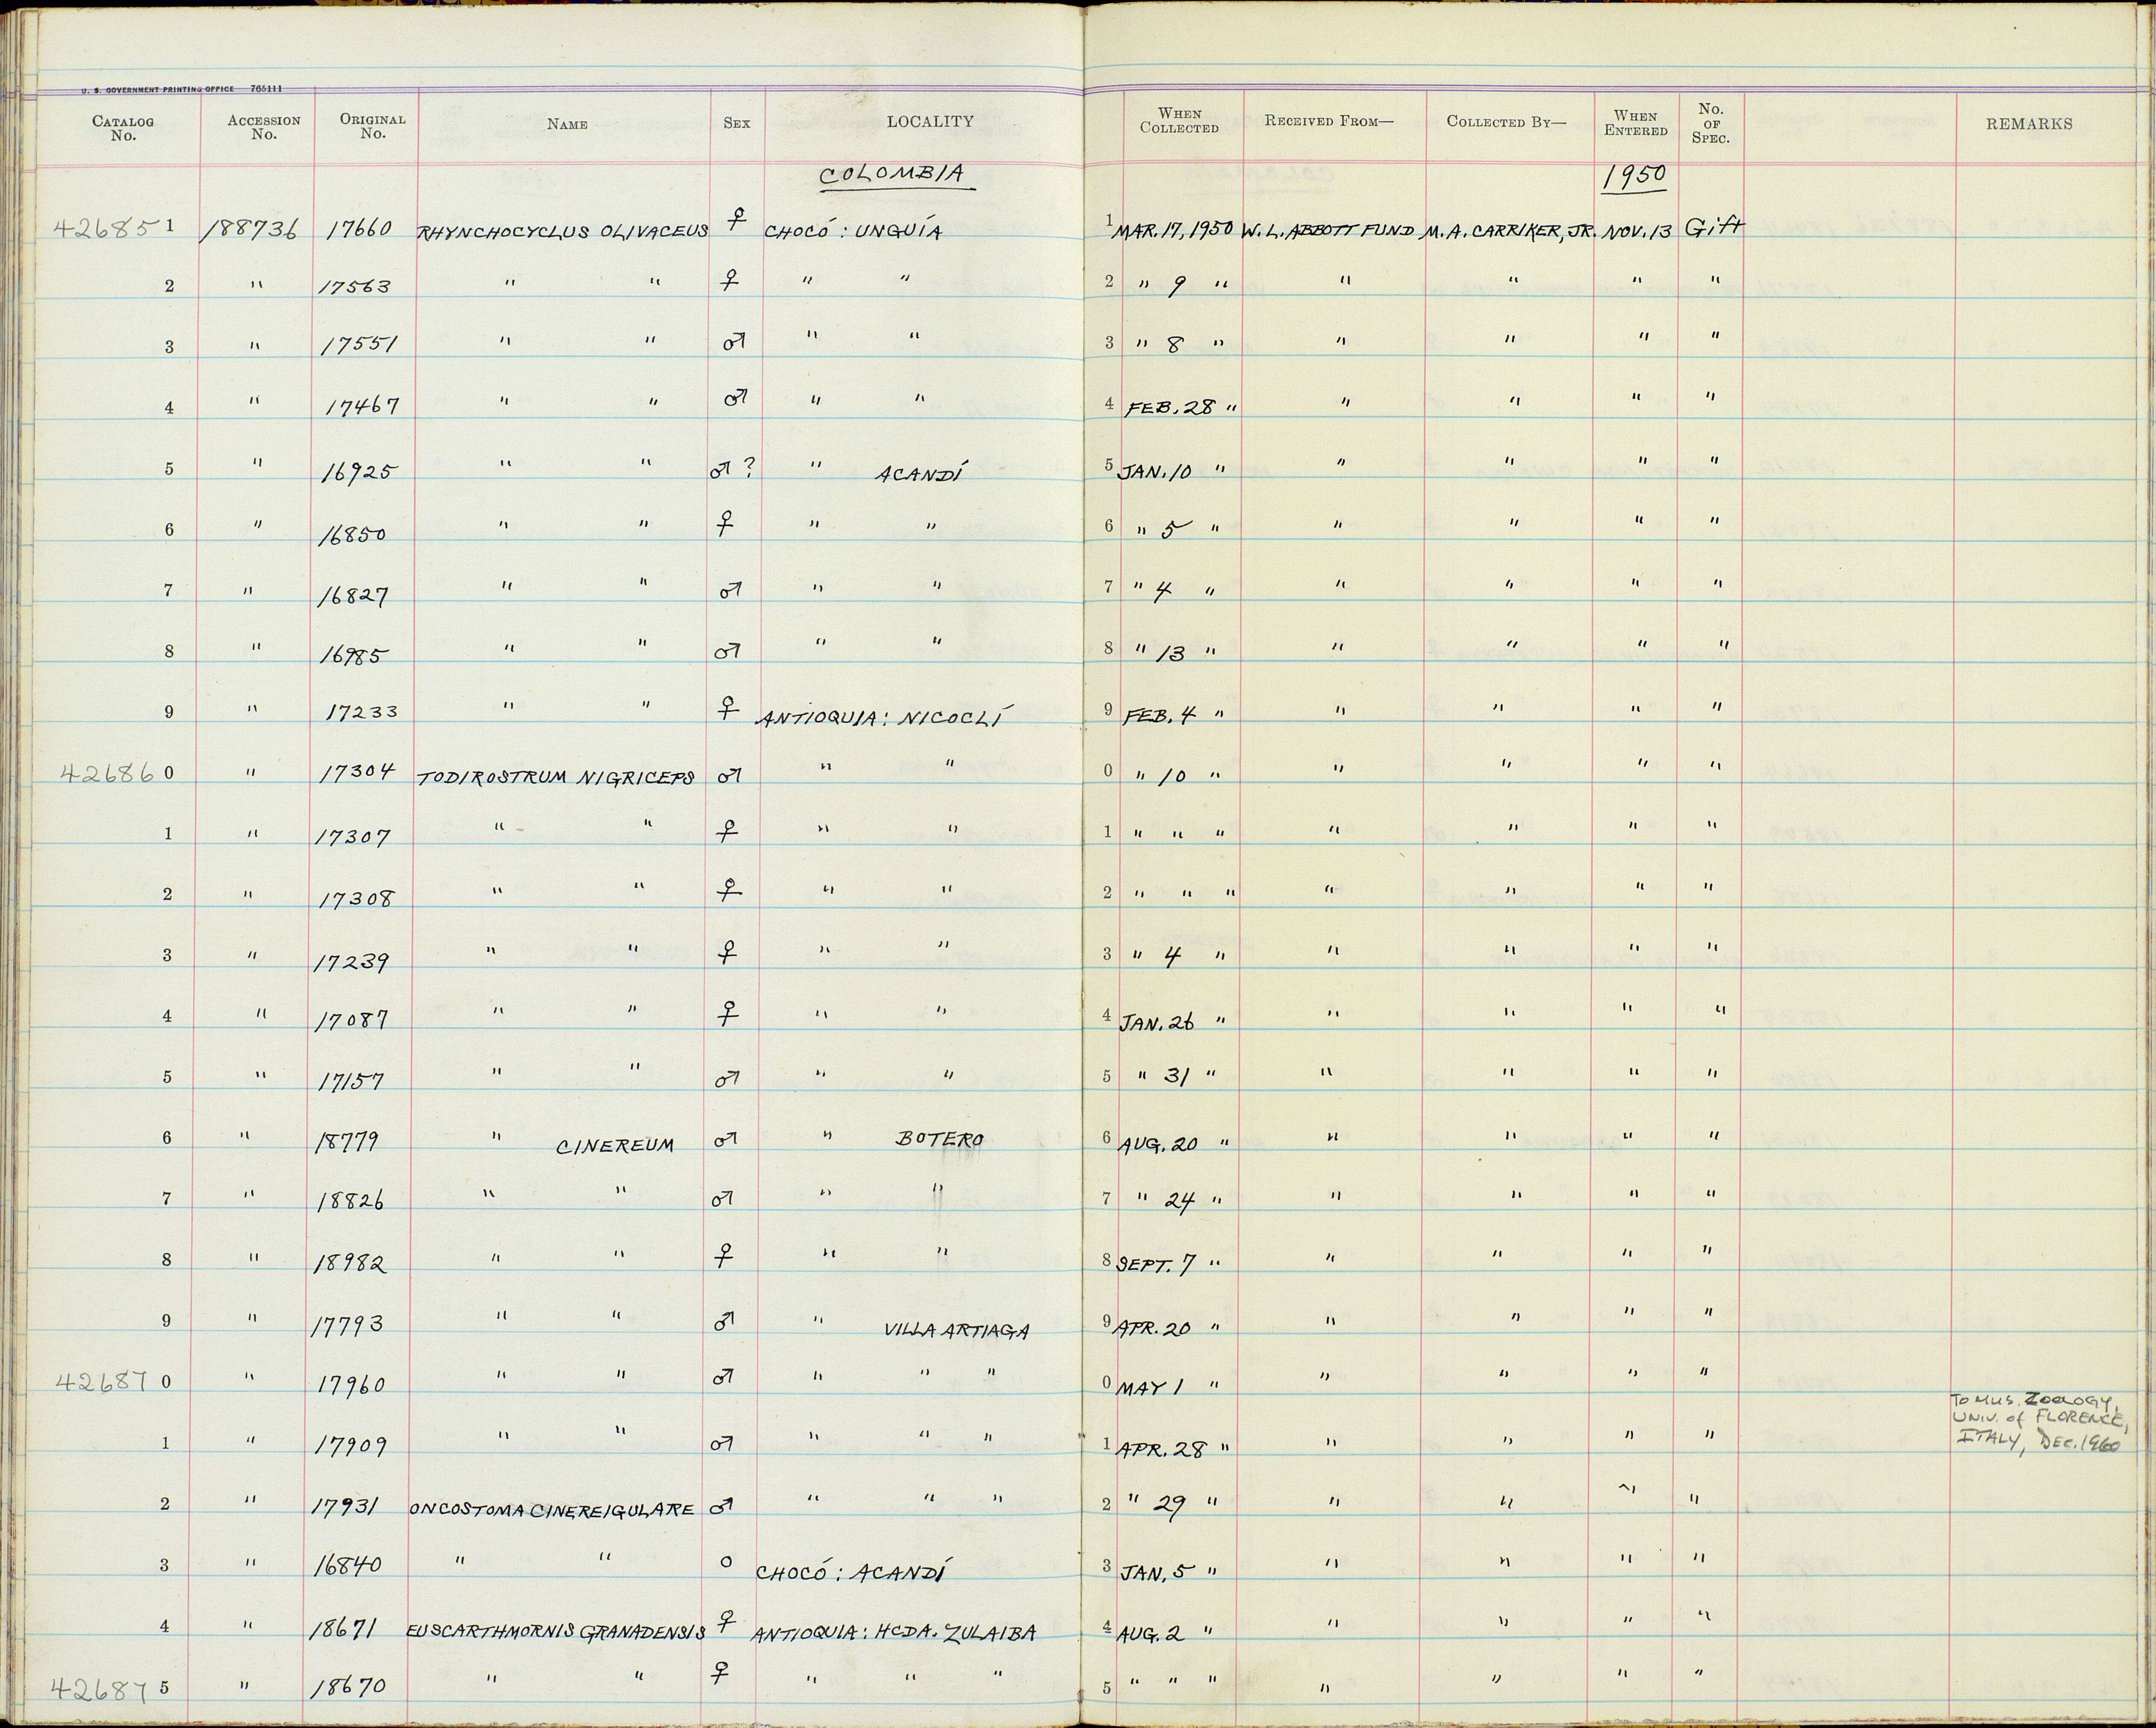Click the 'Accession No.' column header
Image resolution: width=2156 pixels, height=1728 pixels.
(x=264, y=127)
